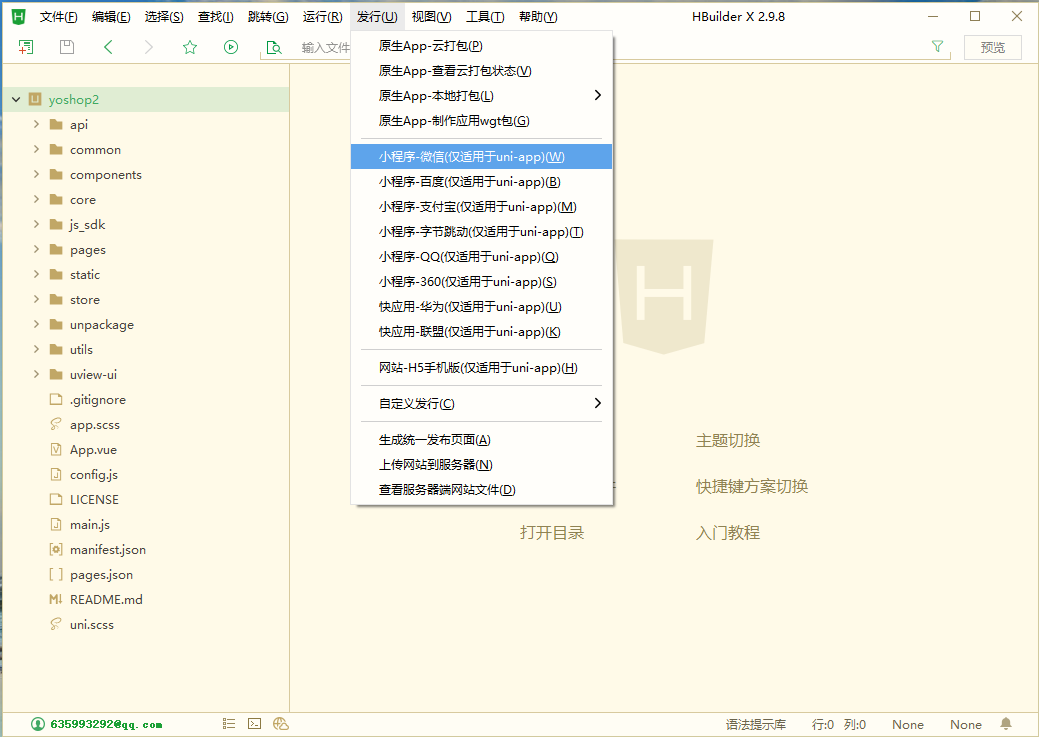
Task: Click the 主题切换 link
Action: [x=728, y=440]
